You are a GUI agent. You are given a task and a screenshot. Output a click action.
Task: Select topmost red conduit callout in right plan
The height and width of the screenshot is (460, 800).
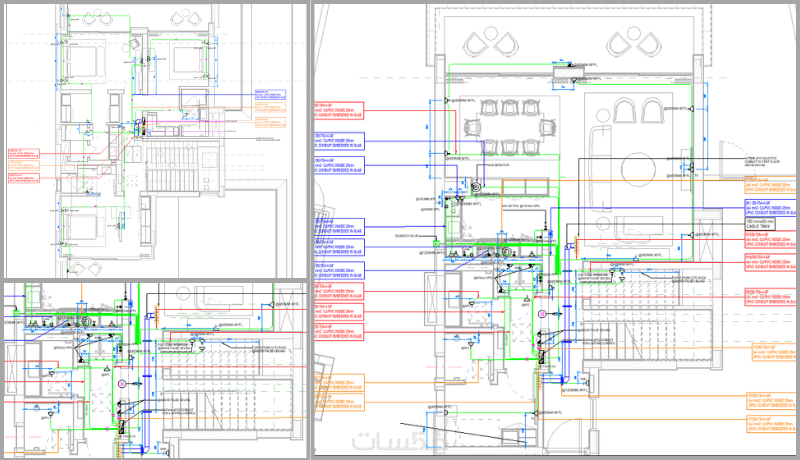pos(339,111)
